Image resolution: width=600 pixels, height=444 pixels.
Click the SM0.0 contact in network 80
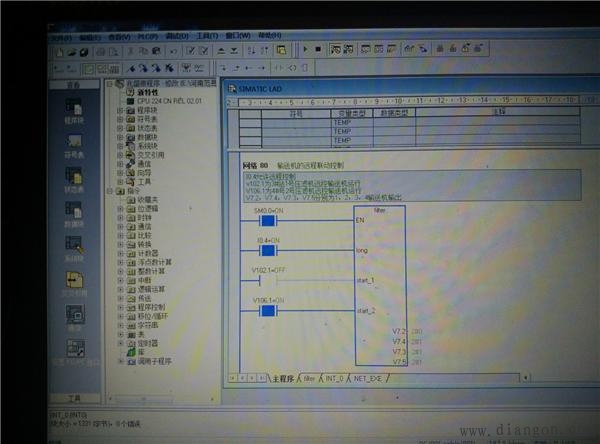pyautogui.click(x=268, y=220)
